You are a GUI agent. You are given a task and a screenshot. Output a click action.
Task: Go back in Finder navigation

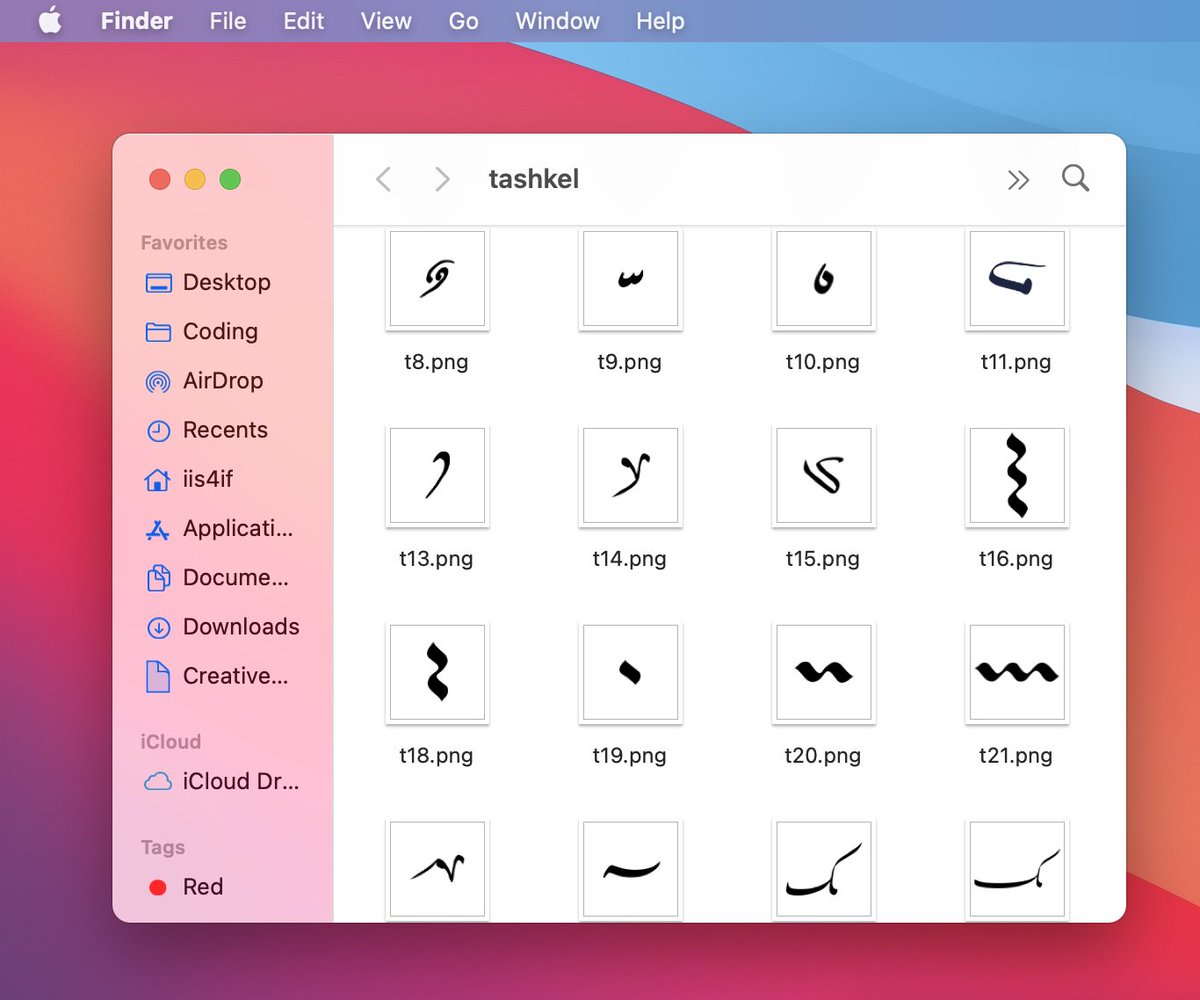383,179
